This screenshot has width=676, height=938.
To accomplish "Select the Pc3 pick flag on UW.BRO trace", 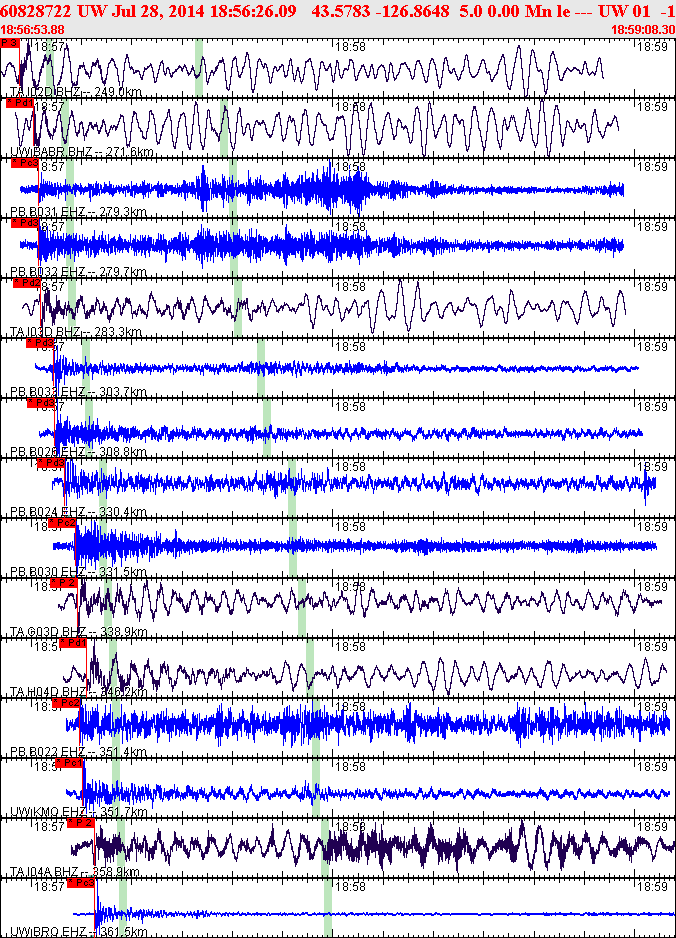I will (81, 882).
